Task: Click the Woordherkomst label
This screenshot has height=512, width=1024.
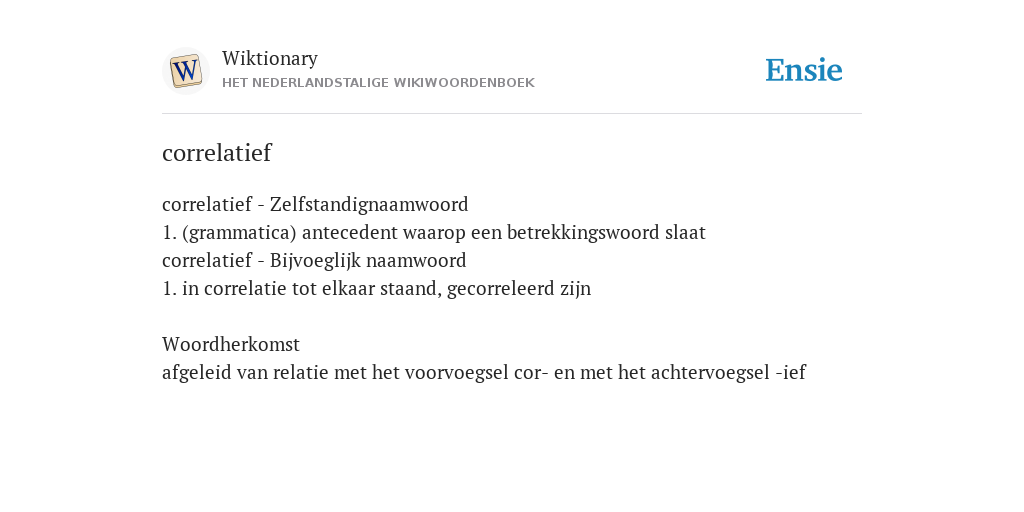Action: coord(231,344)
